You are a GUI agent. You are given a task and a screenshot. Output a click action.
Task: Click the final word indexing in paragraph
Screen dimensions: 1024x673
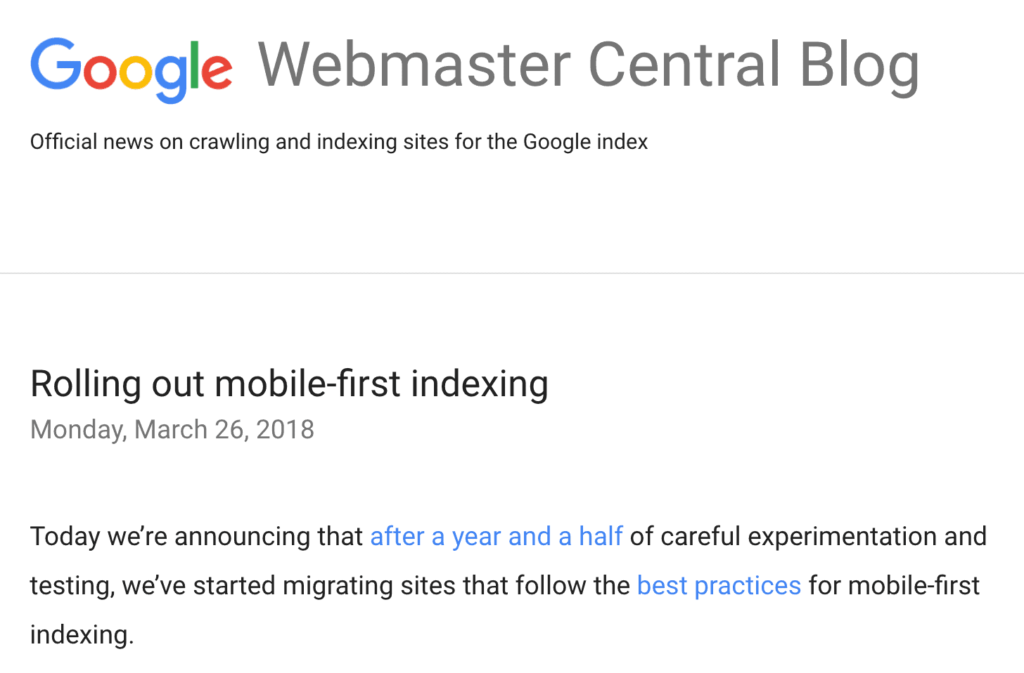80,635
